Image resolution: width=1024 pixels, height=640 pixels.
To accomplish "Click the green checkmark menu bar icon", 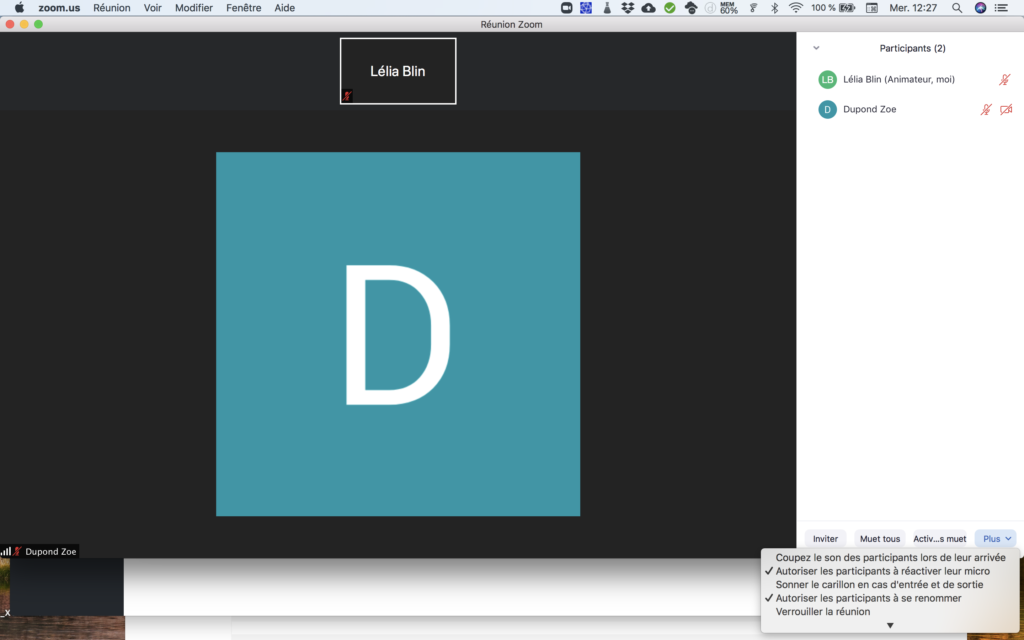I will click(x=669, y=8).
